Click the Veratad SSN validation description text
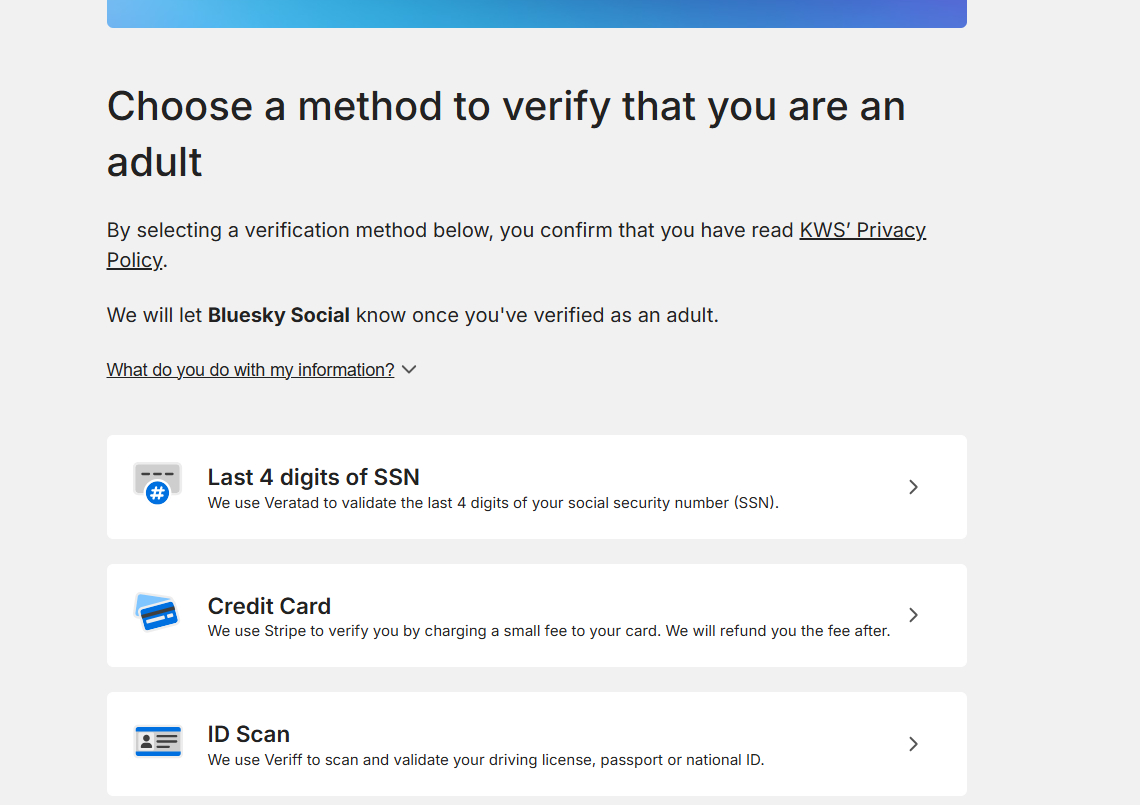Viewport: 1140px width, 805px height. [493, 503]
